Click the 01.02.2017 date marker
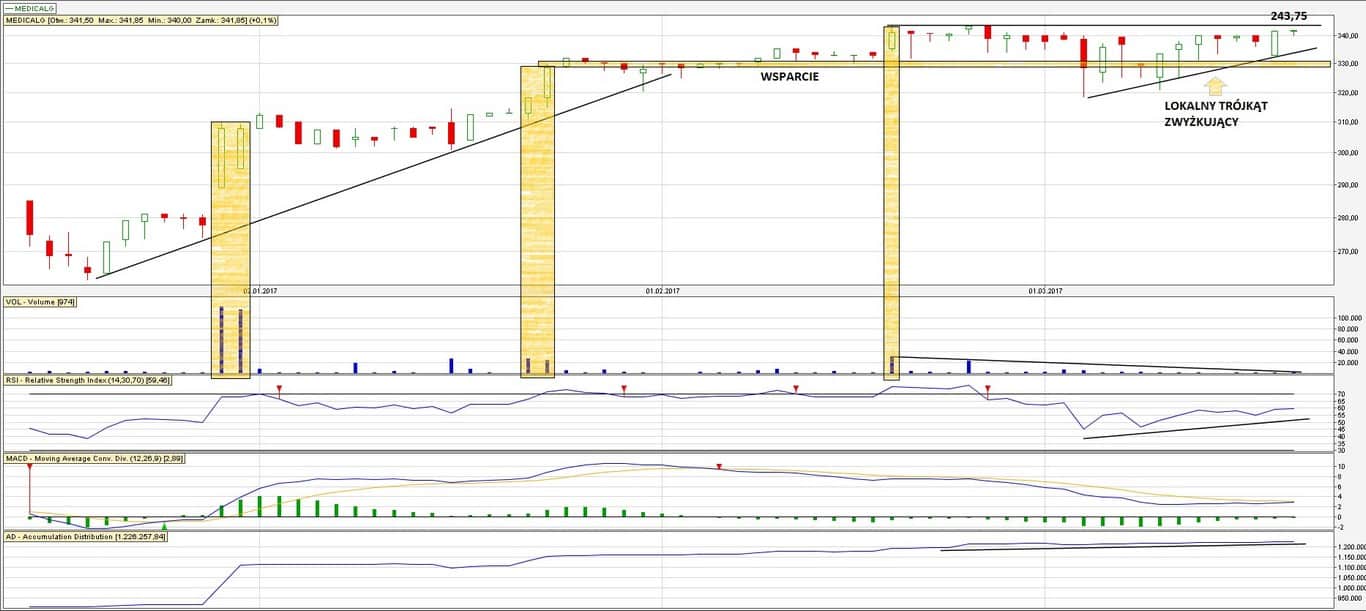Screen dimensions: 1366x611 [662, 291]
